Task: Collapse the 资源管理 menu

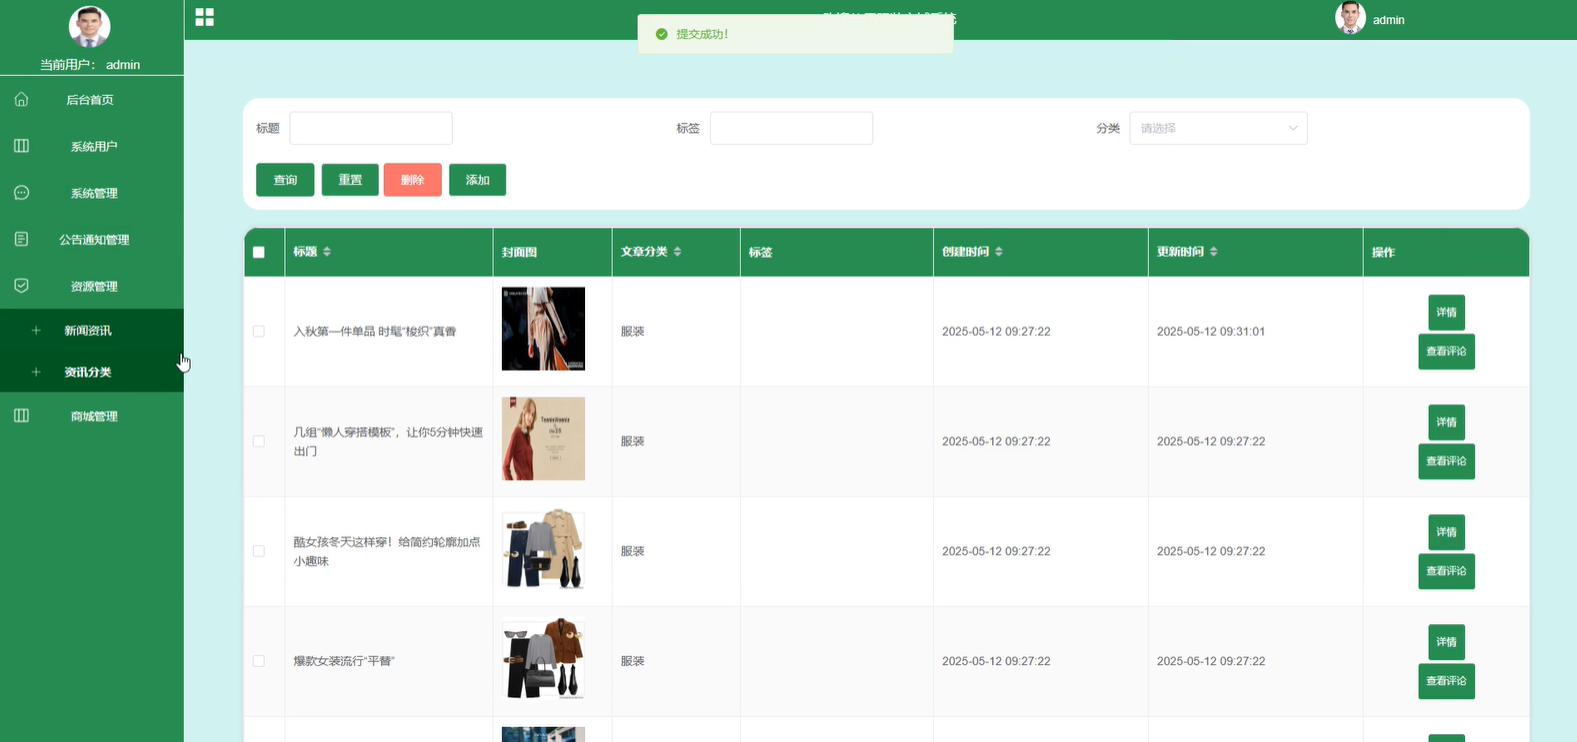Action: pos(91,285)
